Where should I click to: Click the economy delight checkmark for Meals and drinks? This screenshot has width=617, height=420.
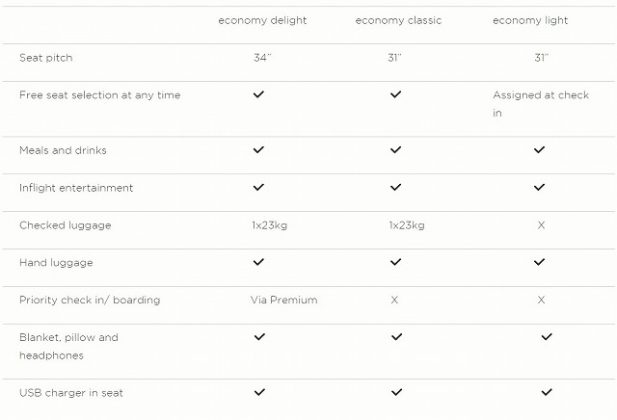coord(259,150)
